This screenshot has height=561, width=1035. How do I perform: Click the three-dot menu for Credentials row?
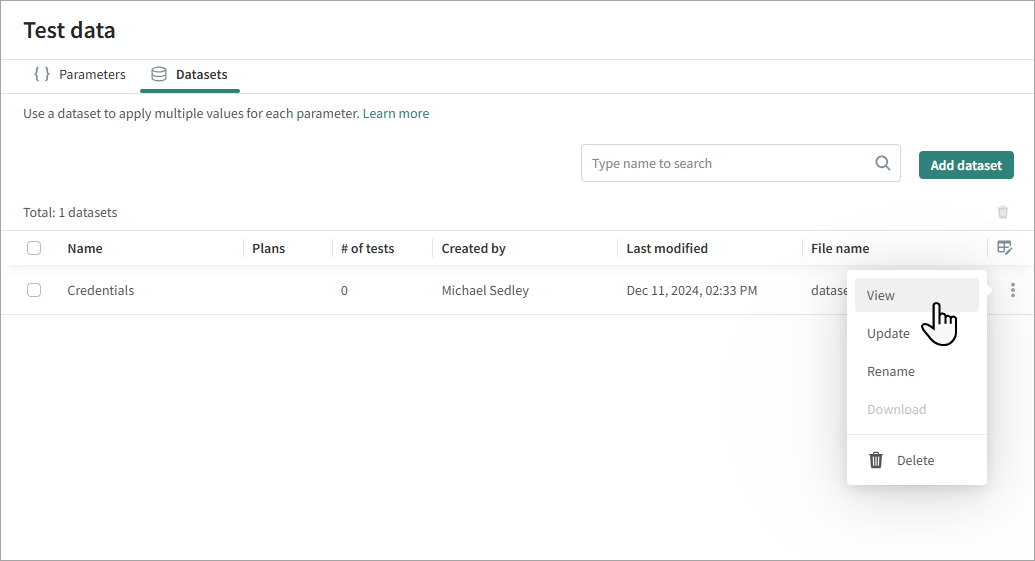tap(1013, 290)
